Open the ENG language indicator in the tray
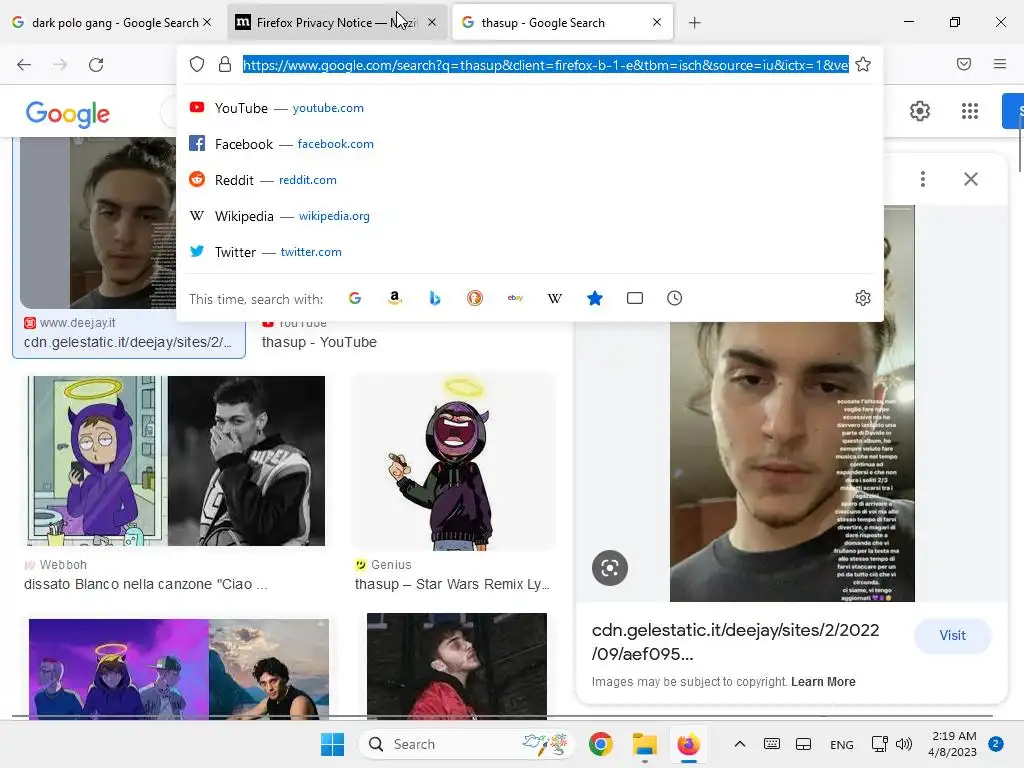1024x768 pixels. [841, 744]
